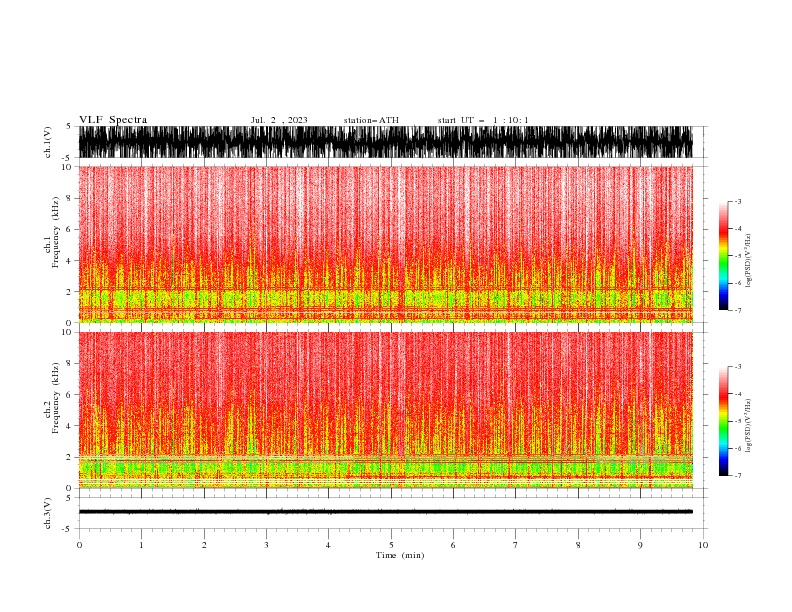Click the ch.2 log(PSD) colorbar unit label

(748, 425)
